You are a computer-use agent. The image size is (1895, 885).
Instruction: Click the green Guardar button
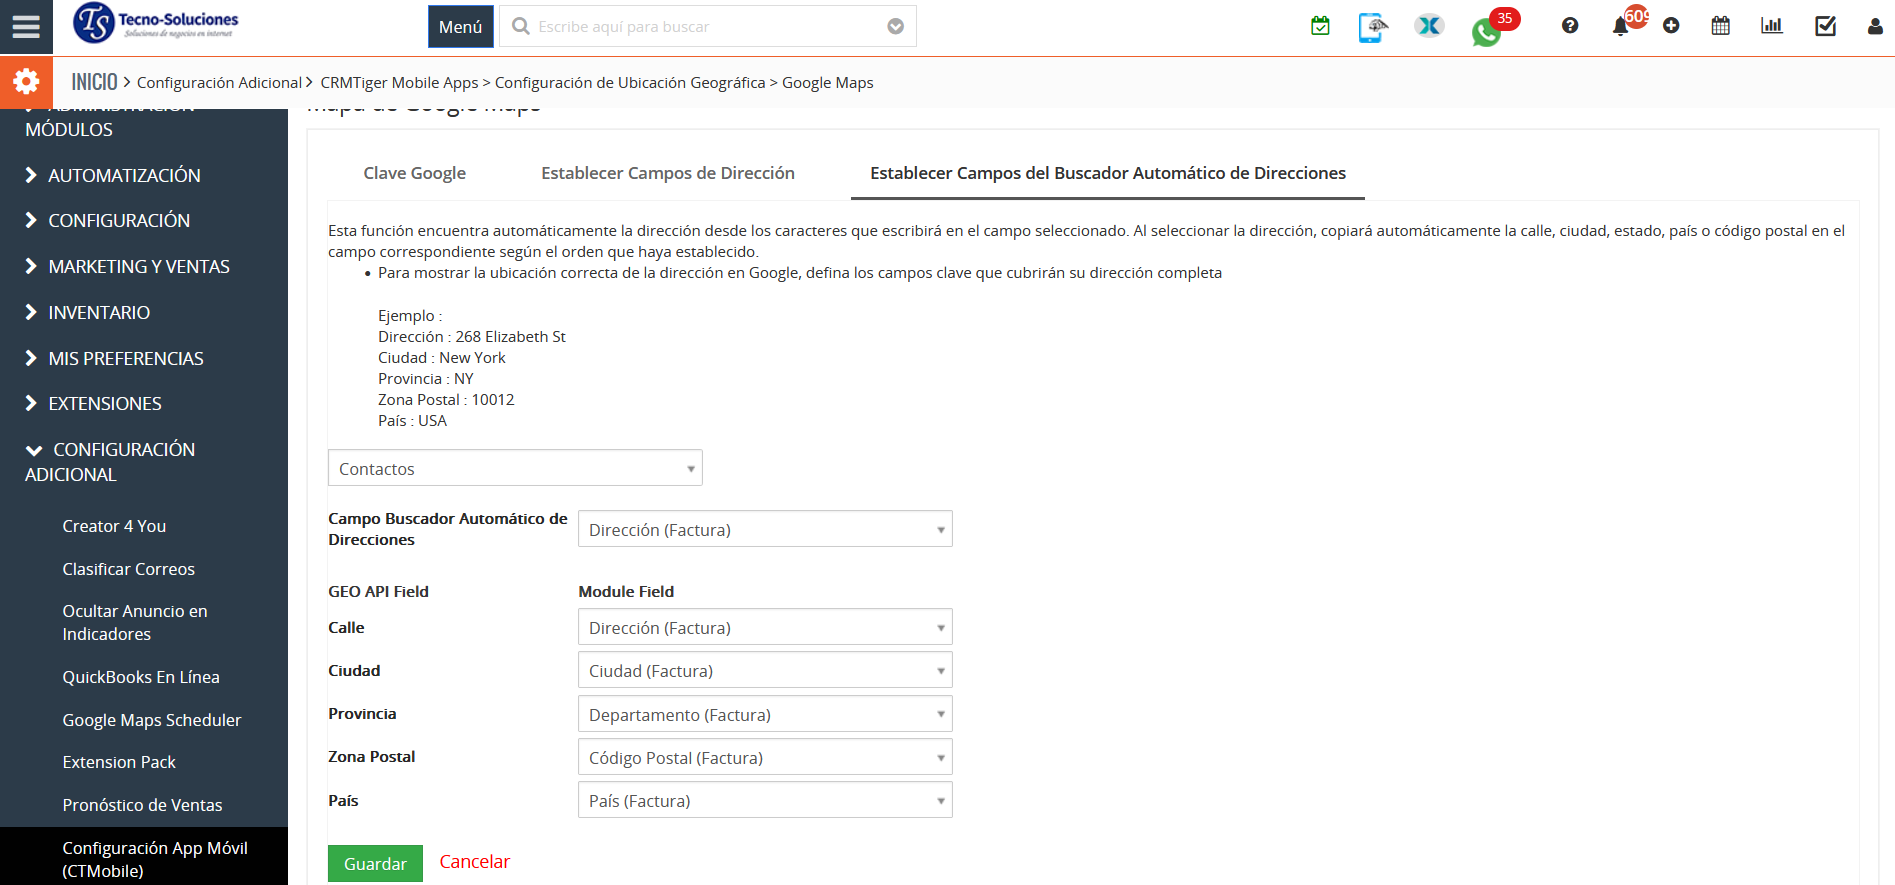click(375, 863)
